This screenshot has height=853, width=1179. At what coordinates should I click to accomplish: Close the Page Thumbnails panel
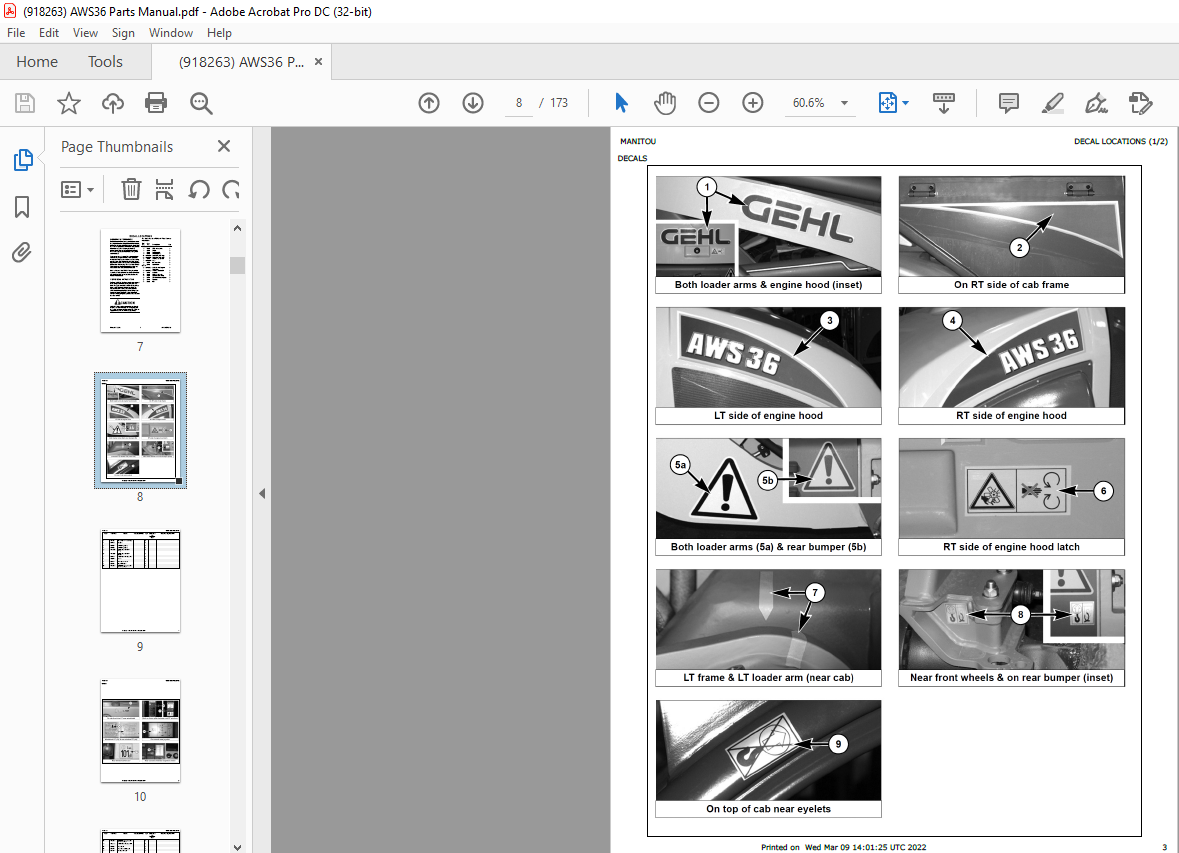pos(224,146)
